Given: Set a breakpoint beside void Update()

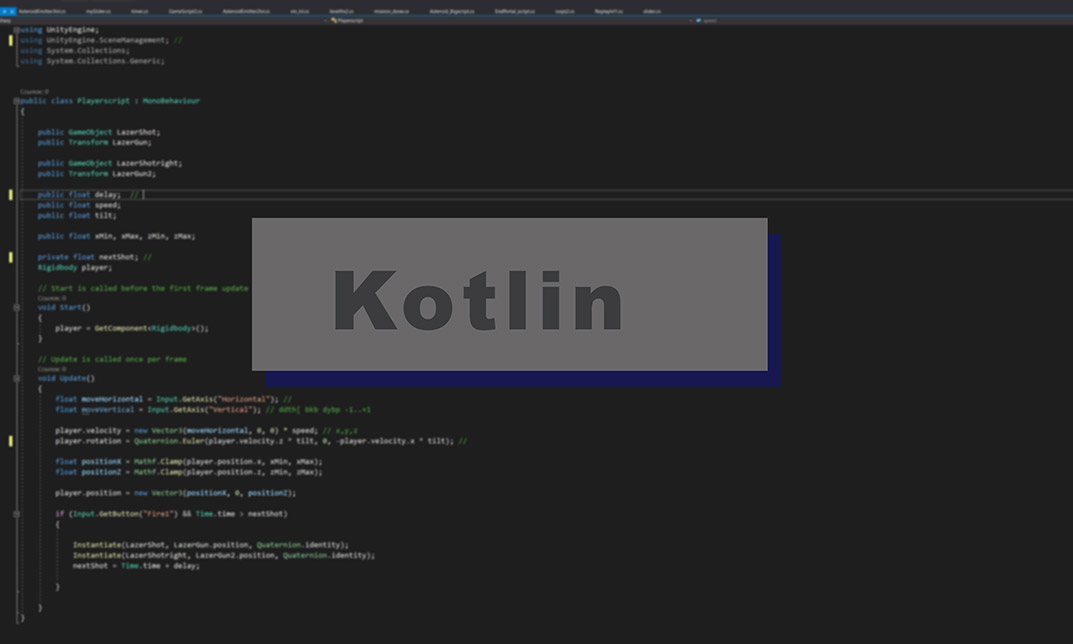Looking at the screenshot, I should tap(4, 378).
